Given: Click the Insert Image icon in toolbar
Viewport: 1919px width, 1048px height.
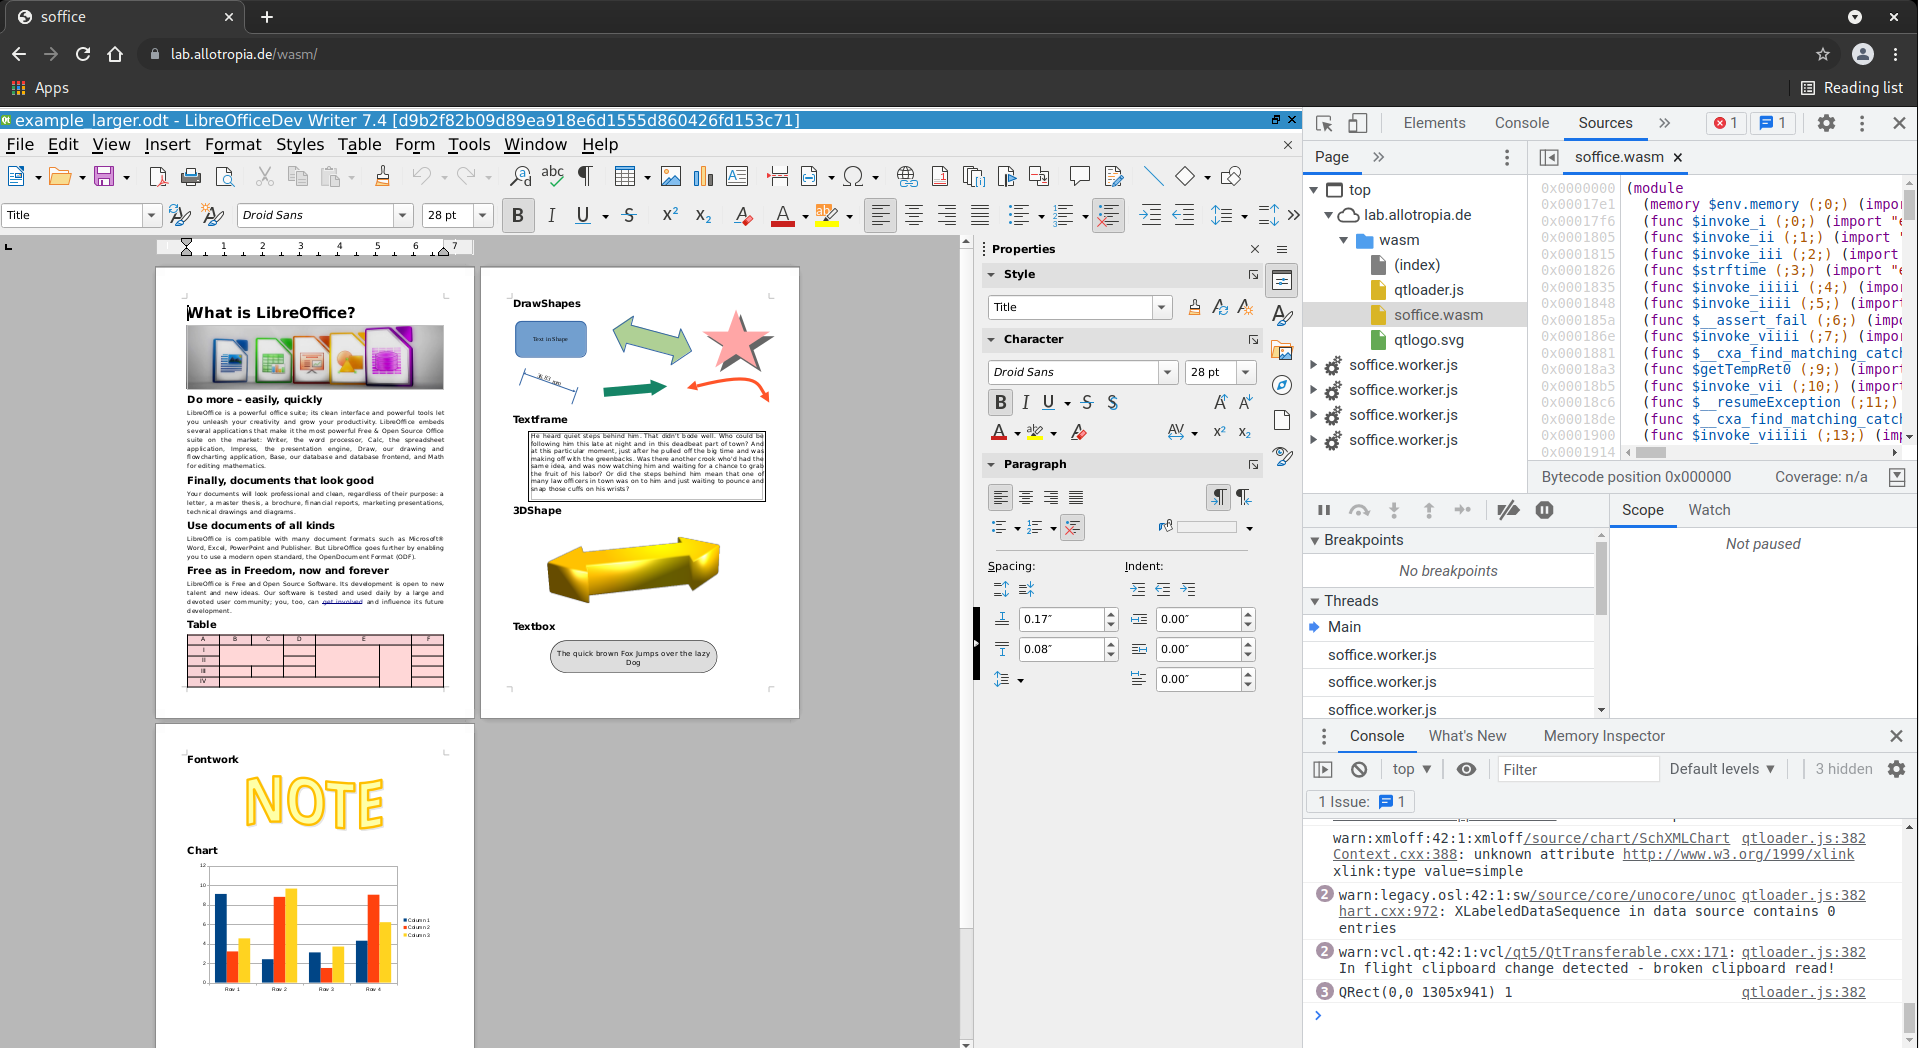Looking at the screenshot, I should 671,176.
